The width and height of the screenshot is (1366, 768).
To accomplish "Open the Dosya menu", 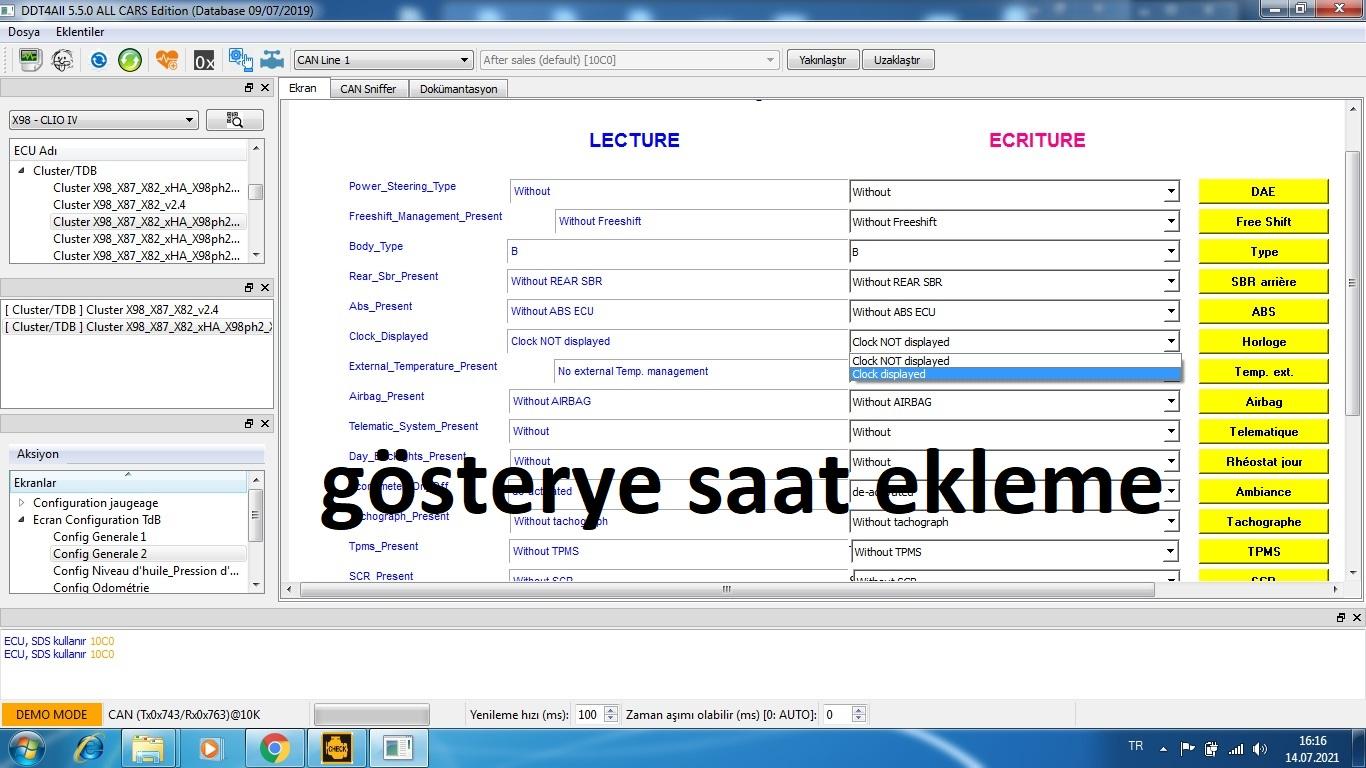I will click(x=24, y=32).
